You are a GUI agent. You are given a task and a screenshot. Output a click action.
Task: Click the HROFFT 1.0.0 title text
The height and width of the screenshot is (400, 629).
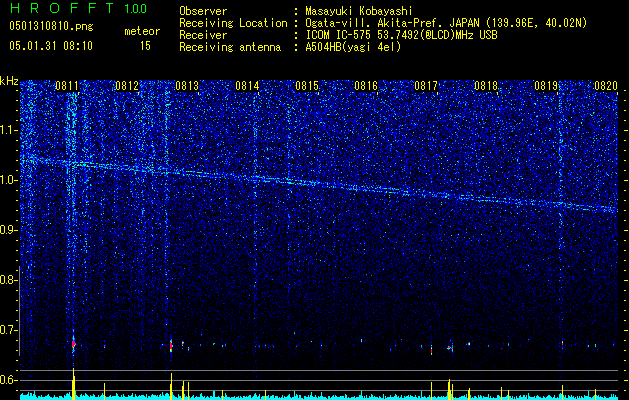click(x=78, y=8)
